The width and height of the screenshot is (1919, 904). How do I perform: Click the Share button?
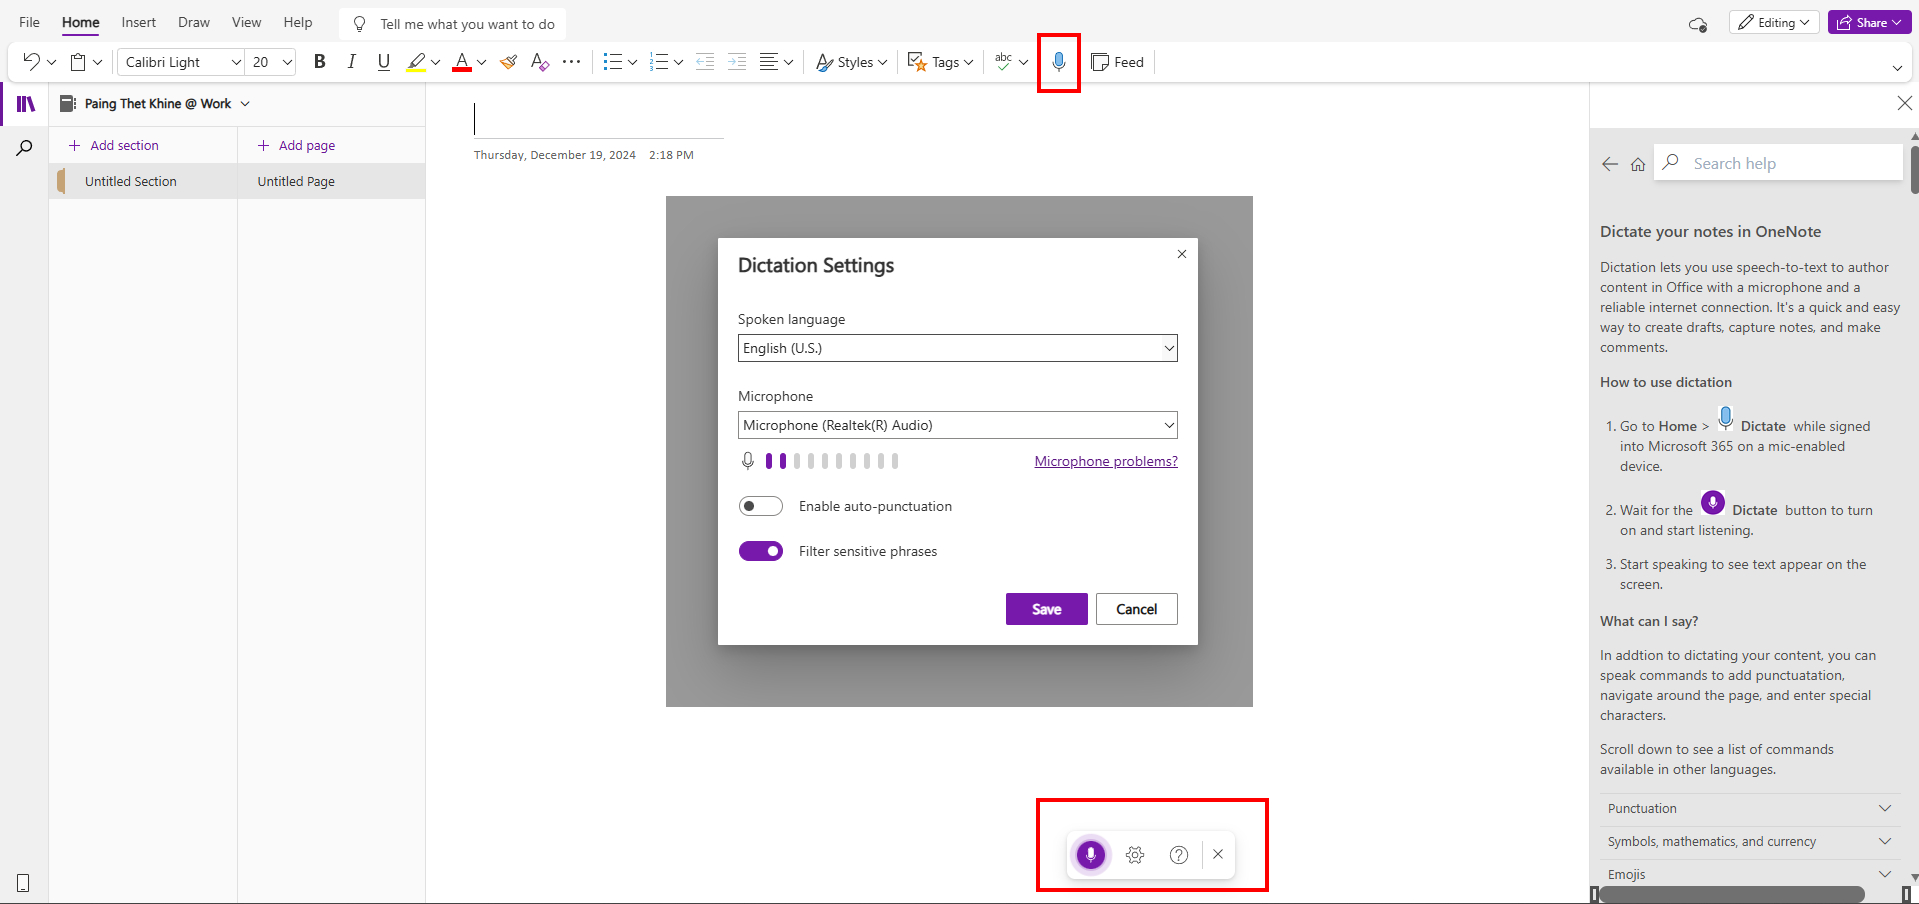point(1869,22)
